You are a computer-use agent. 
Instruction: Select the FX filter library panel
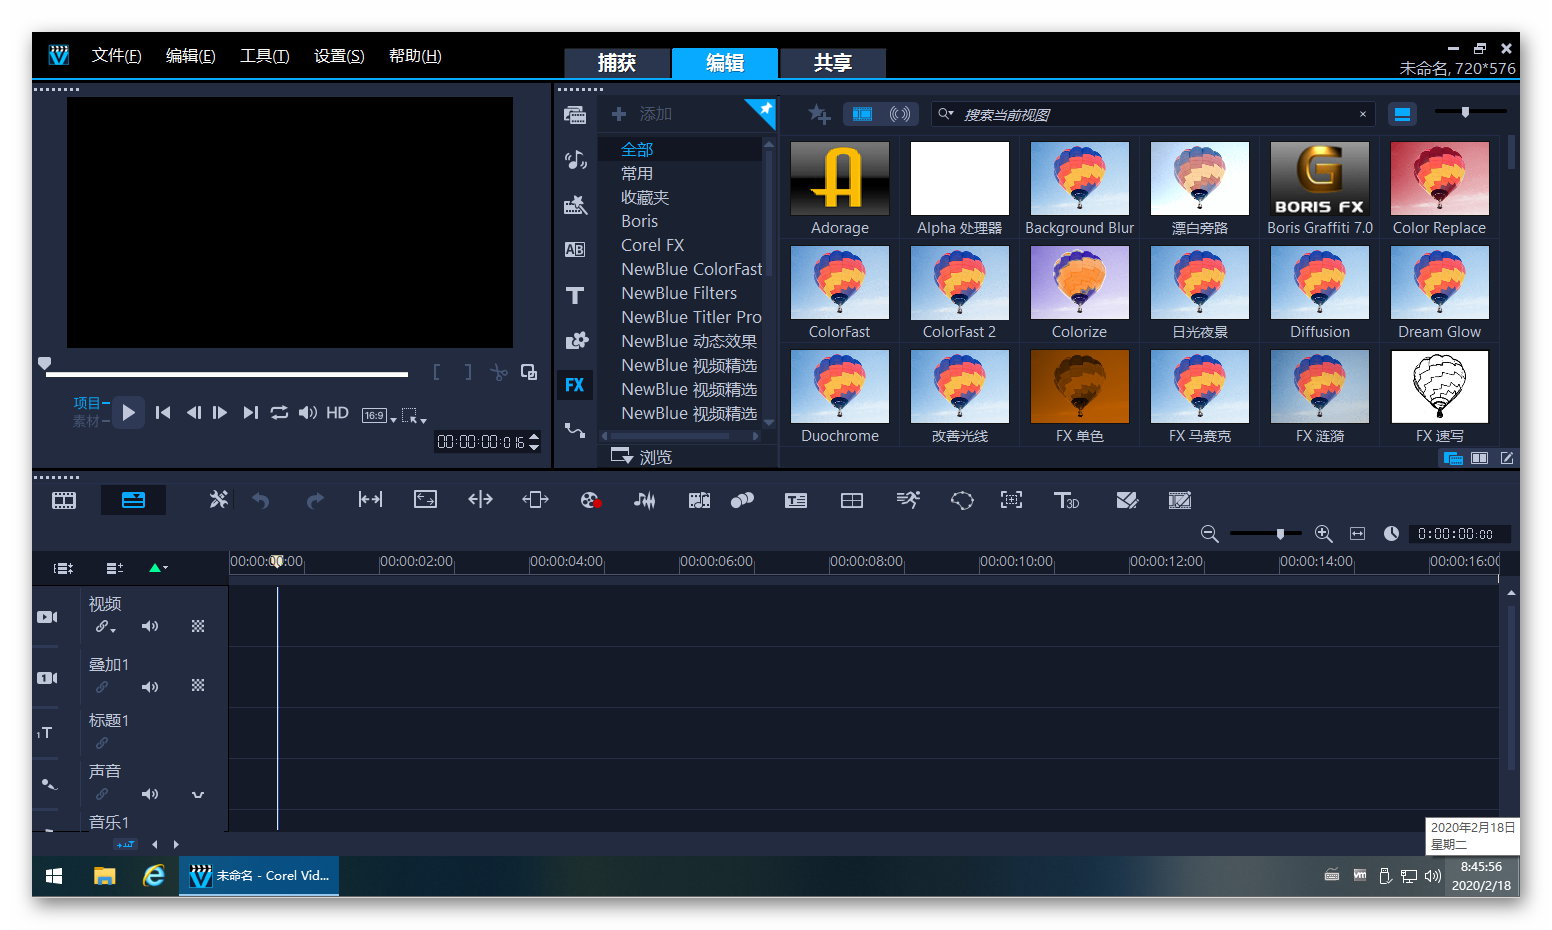pos(575,385)
